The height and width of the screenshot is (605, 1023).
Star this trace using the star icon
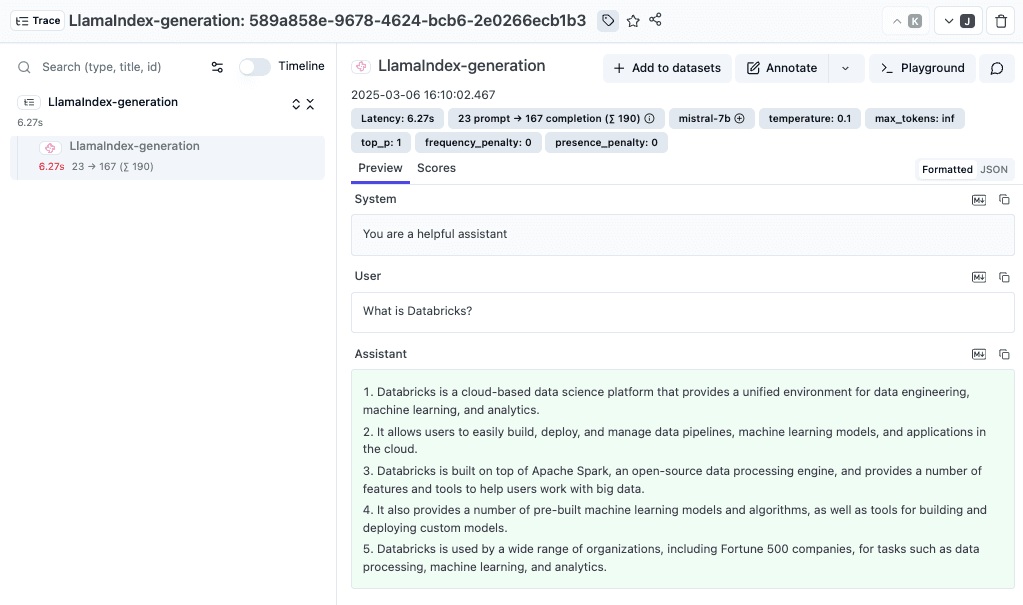631,20
